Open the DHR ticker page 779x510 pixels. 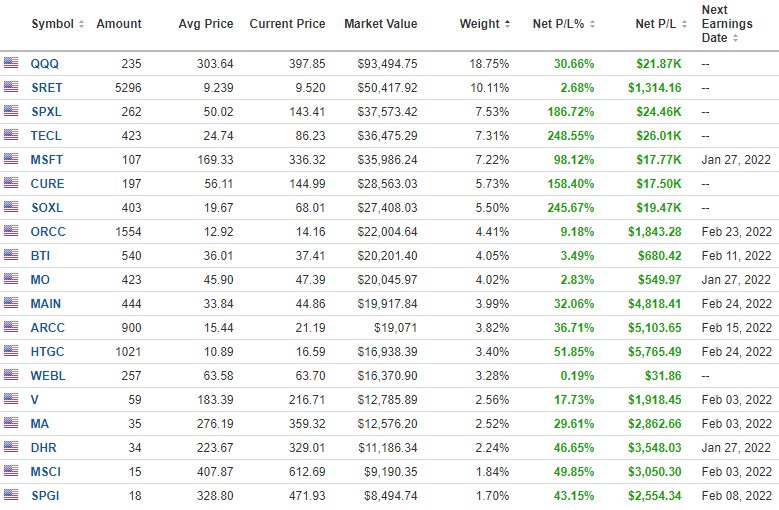click(44, 447)
